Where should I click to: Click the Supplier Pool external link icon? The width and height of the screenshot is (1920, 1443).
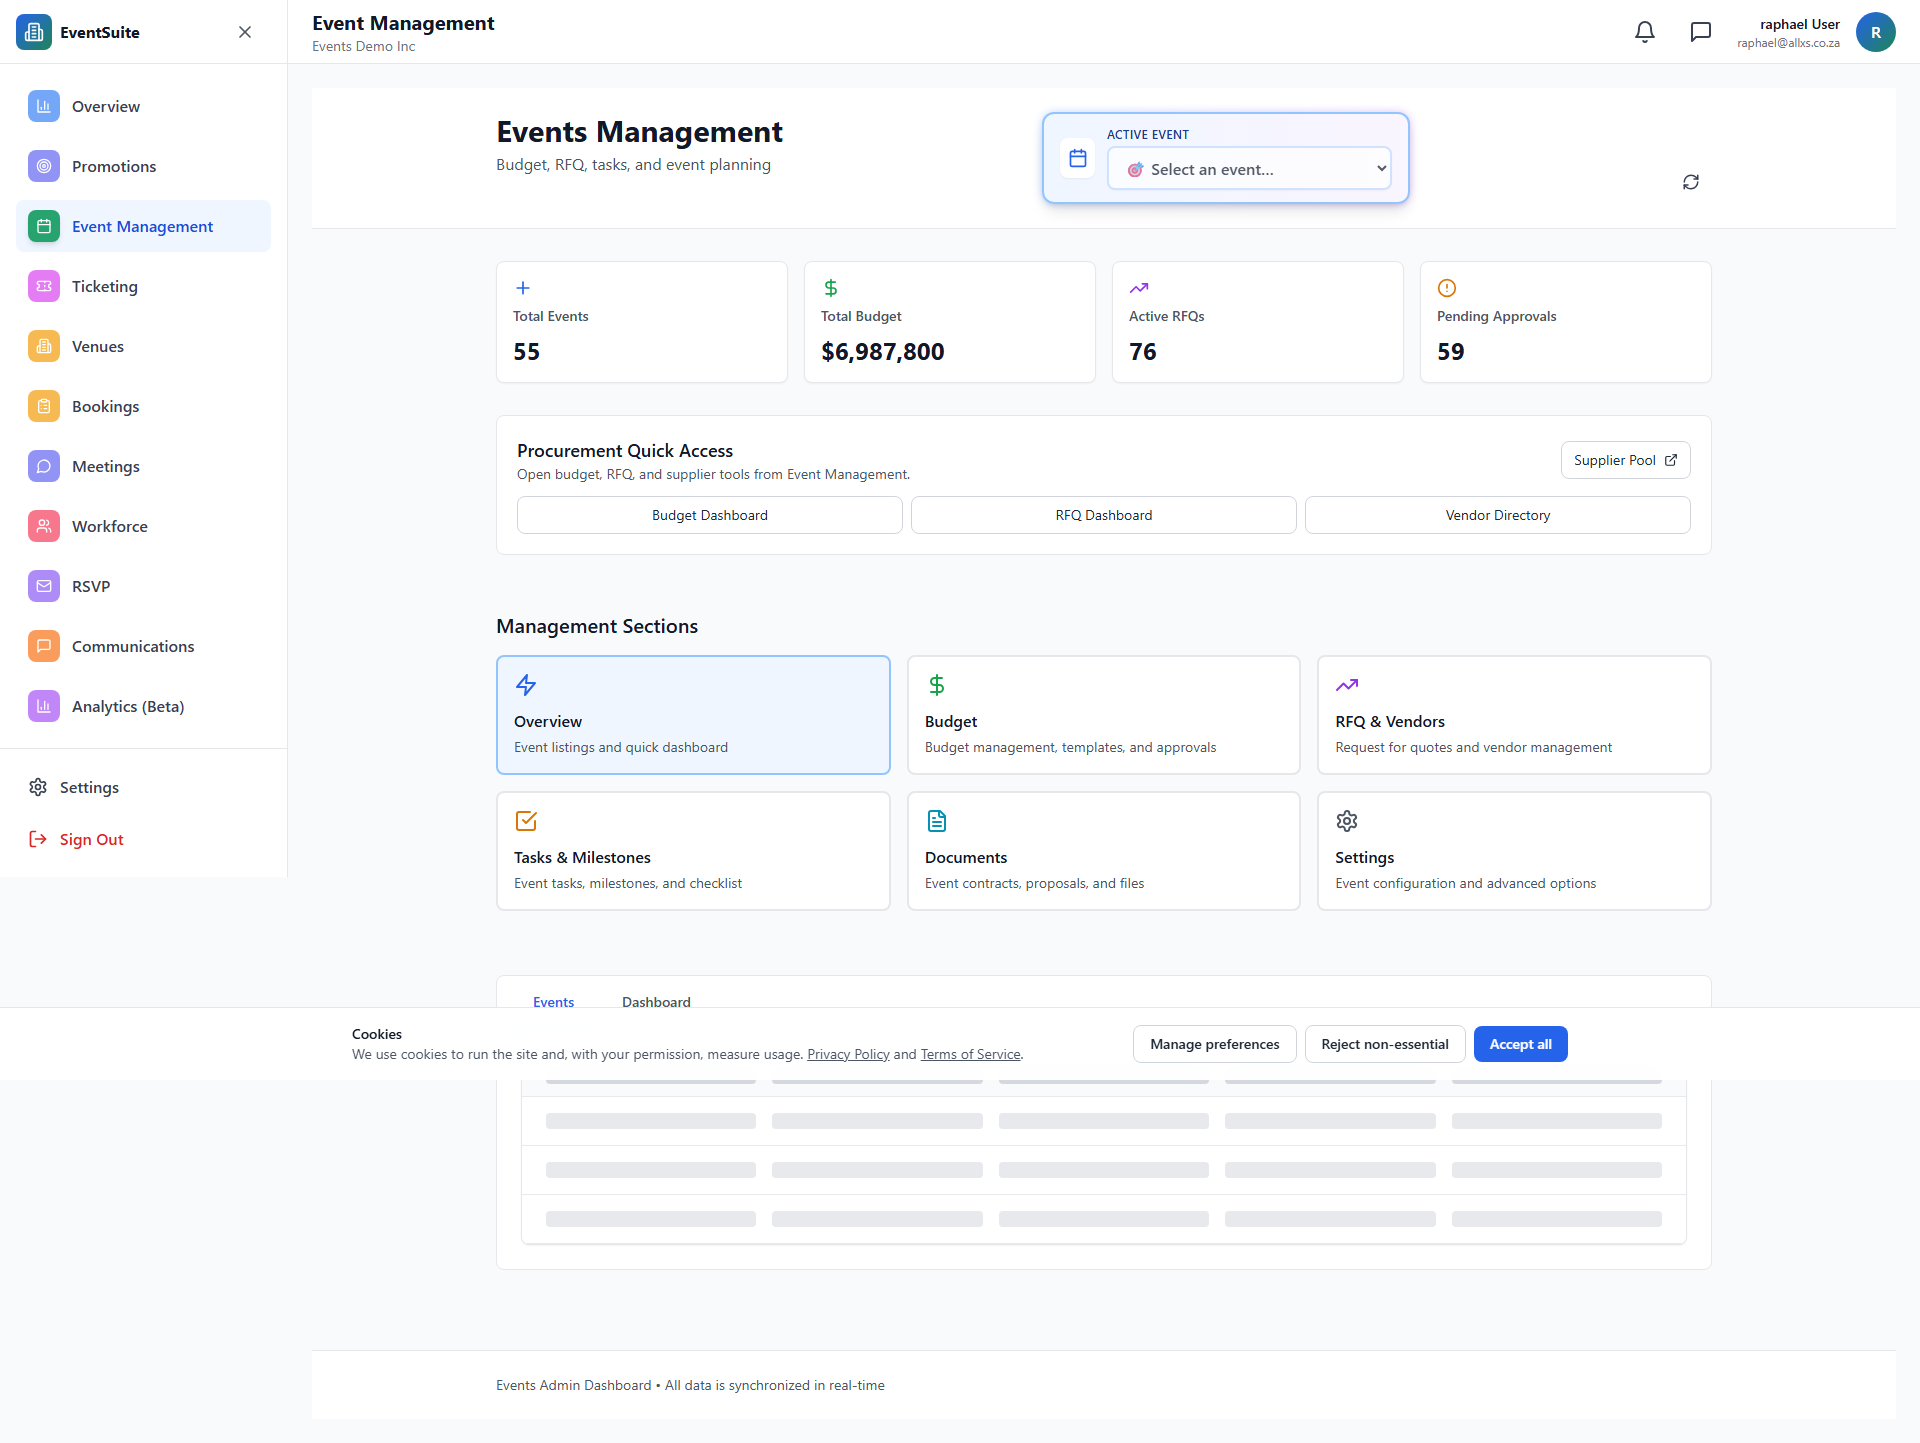[1670, 459]
